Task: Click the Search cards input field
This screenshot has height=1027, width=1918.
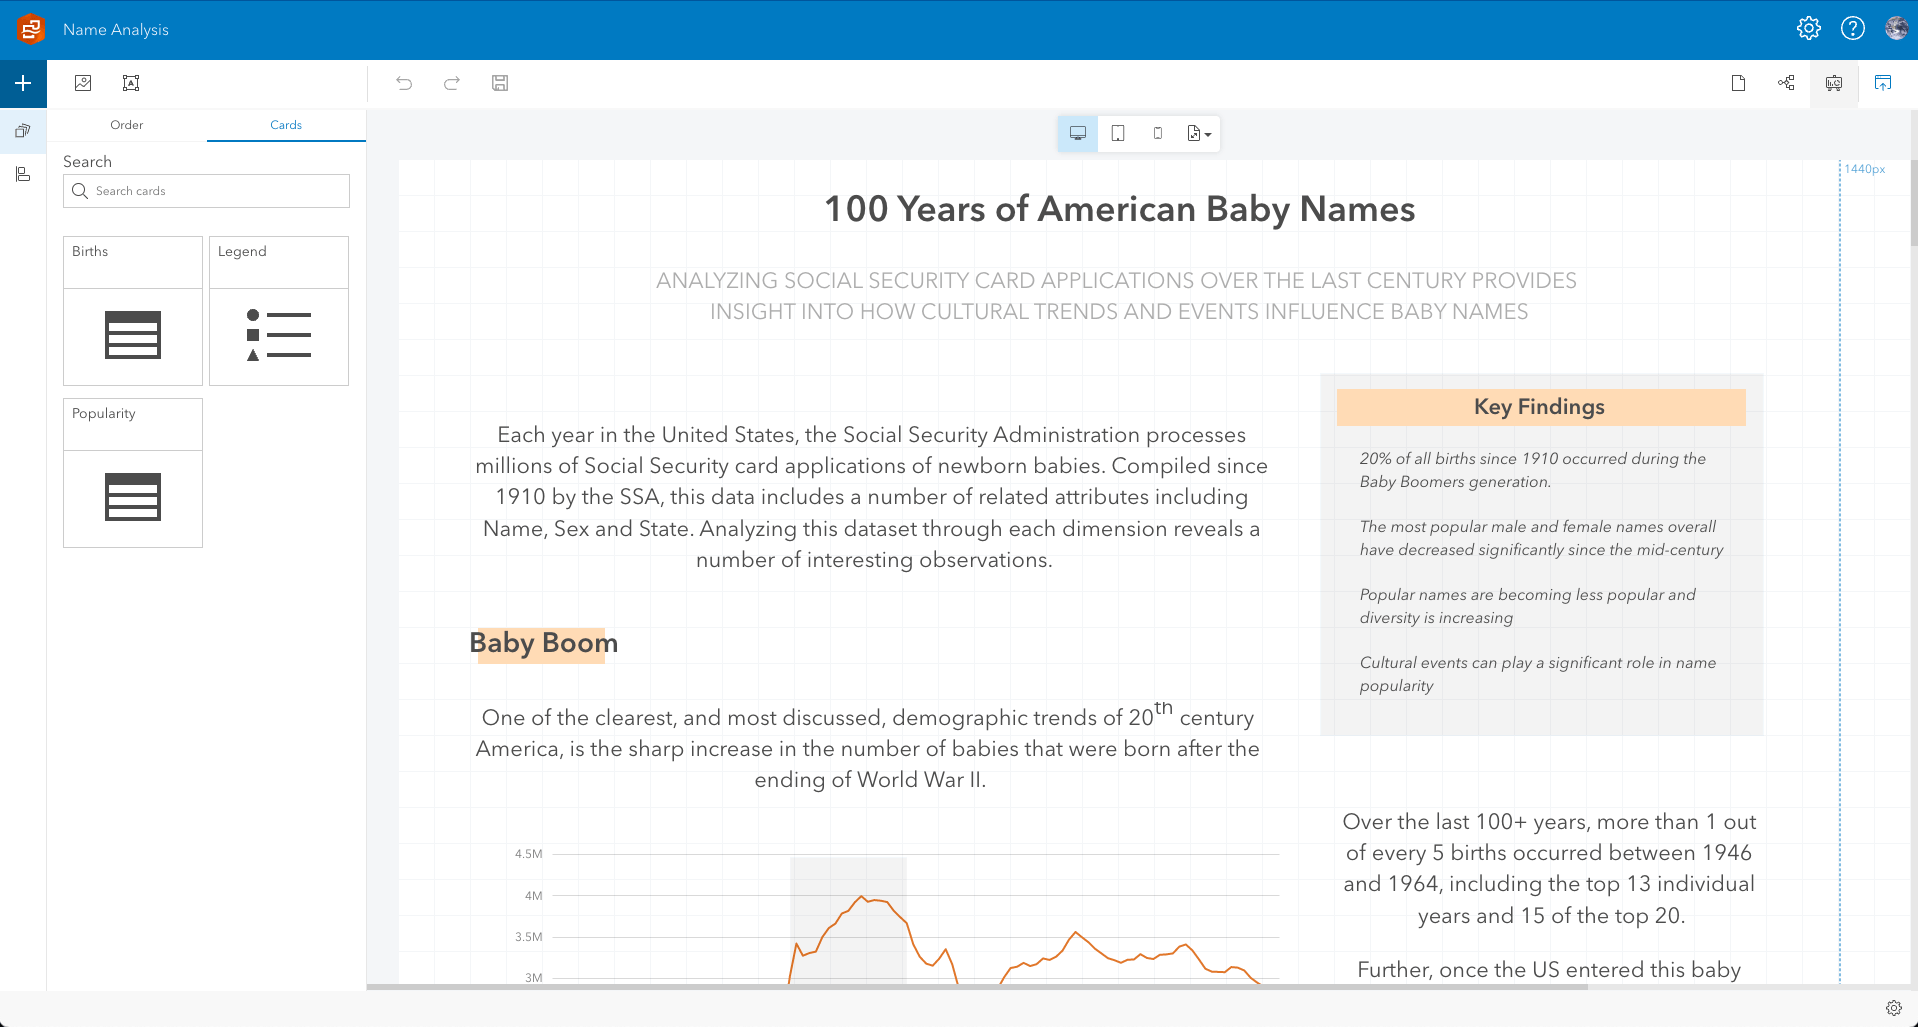Action: (207, 191)
